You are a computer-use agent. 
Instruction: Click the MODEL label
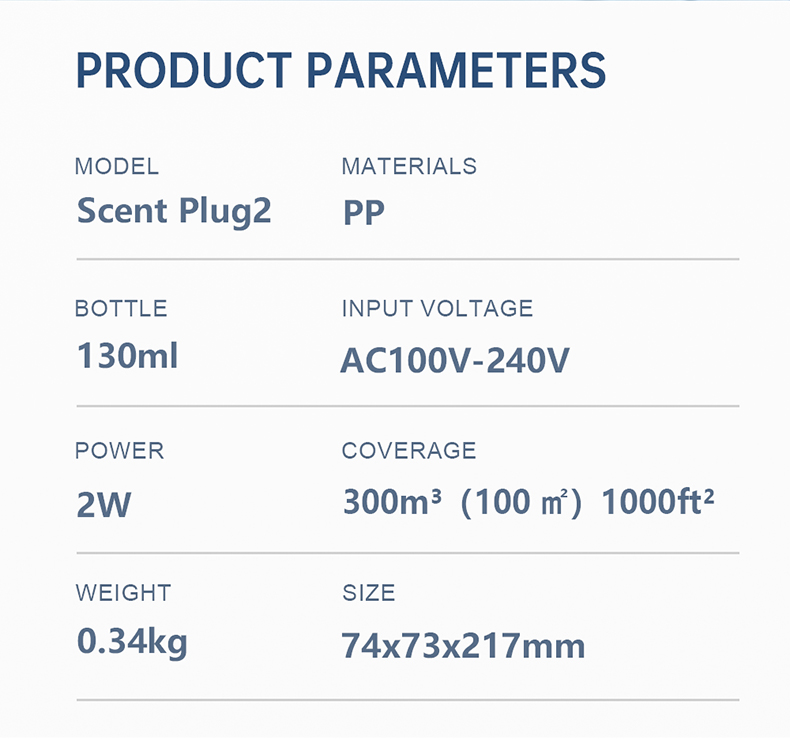pos(117,166)
